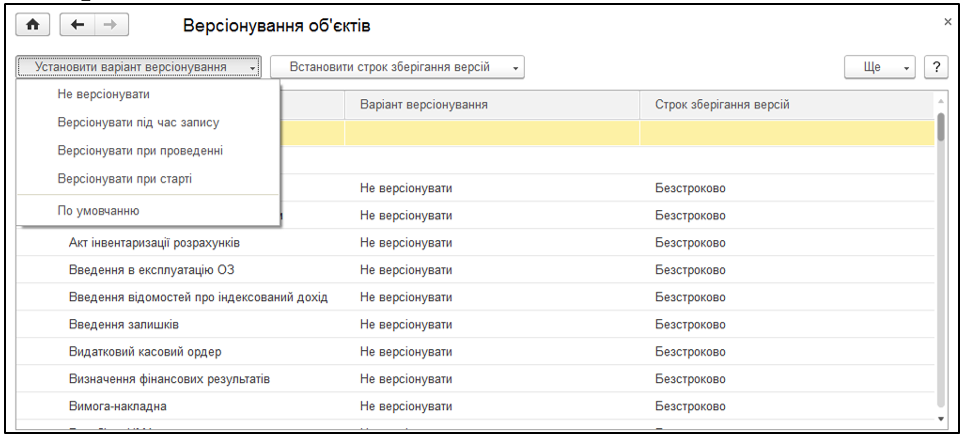
Task: Choose Версіонувати під час запису
Action: (138, 122)
